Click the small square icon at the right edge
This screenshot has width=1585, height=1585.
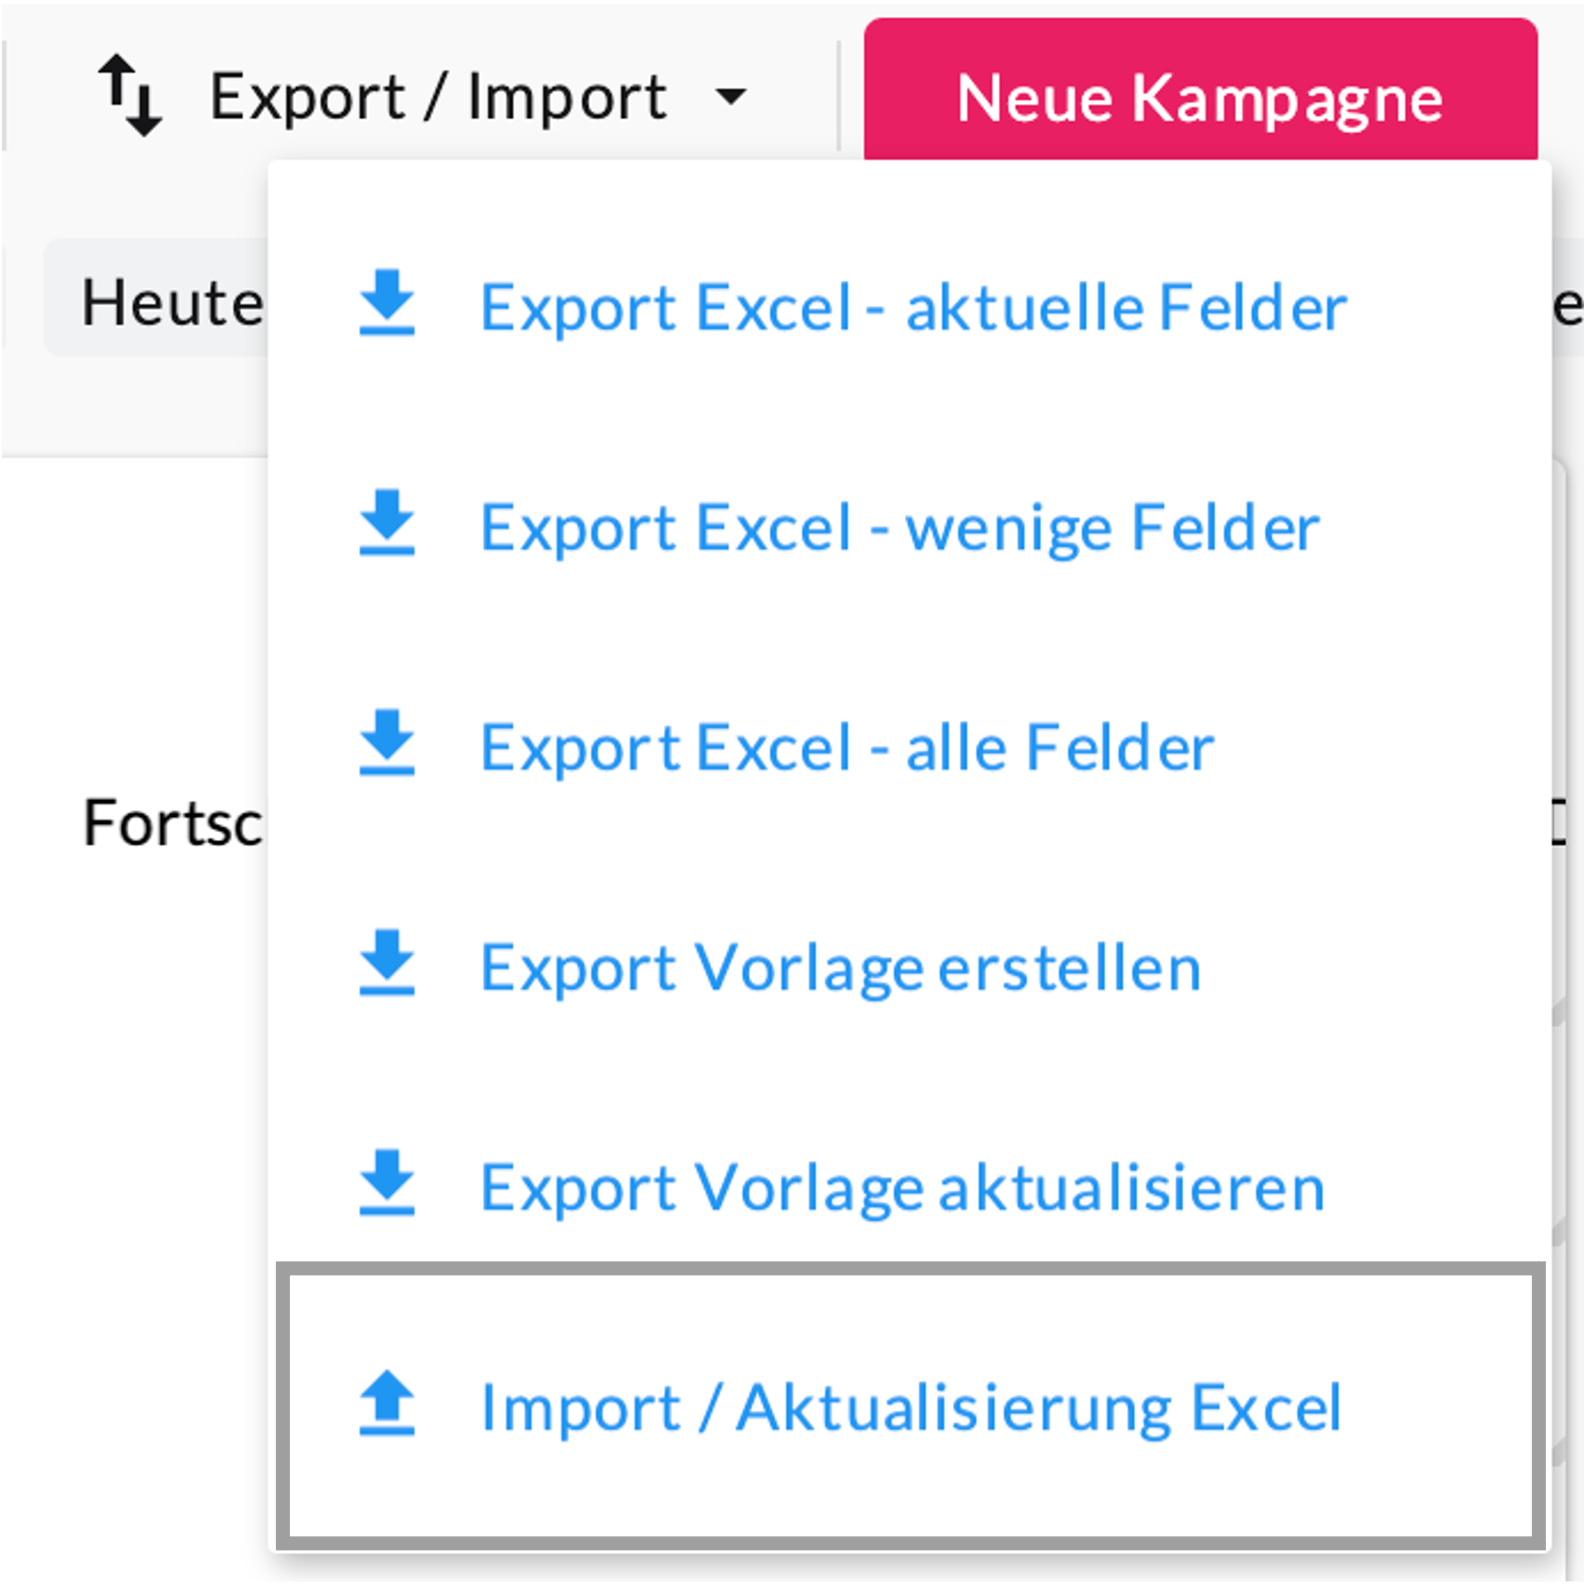click(1560, 823)
